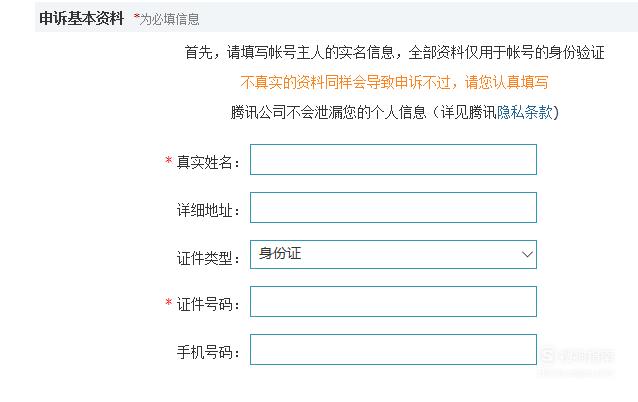The image size is (638, 402).
Task: Focus the 详细地址 text box
Action: [x=393, y=208]
